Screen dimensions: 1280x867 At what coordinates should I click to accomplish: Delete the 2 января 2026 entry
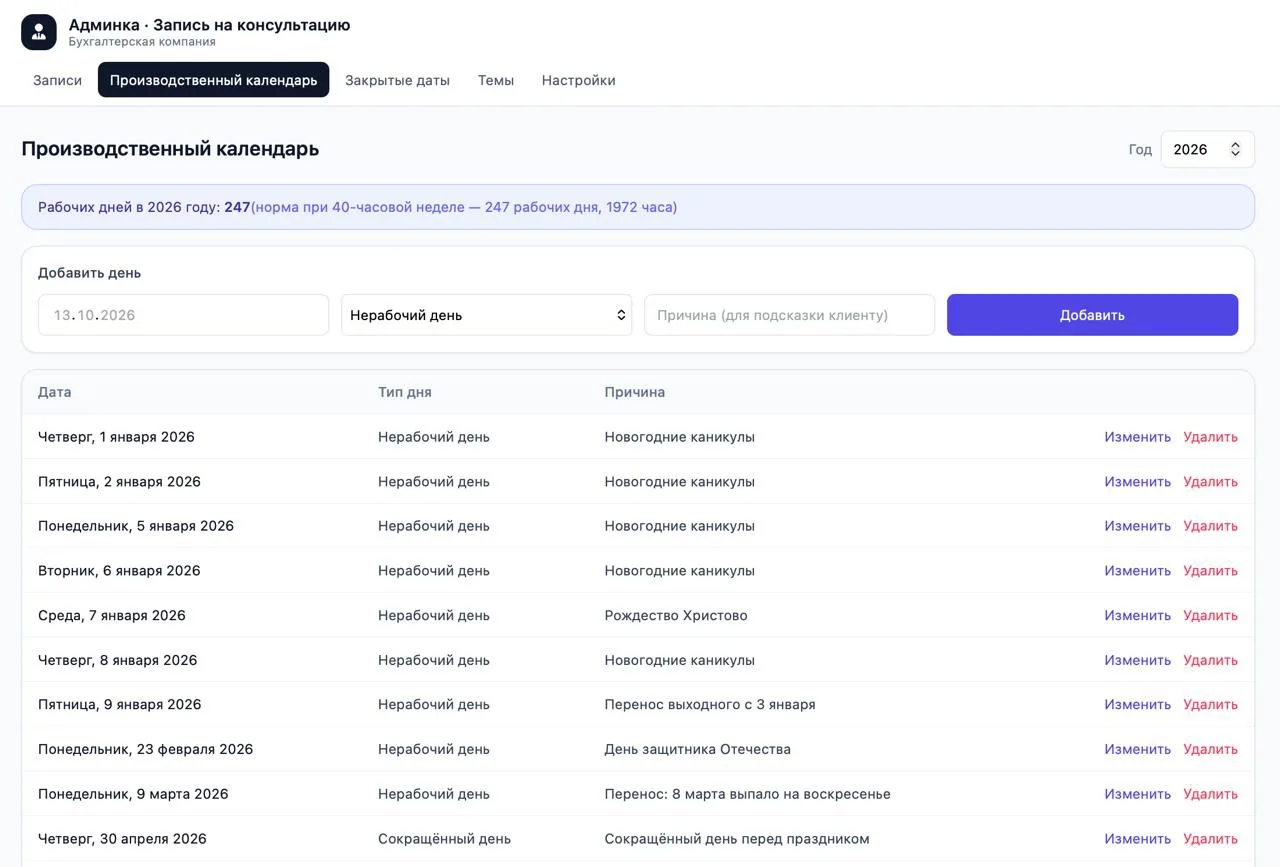pyautogui.click(x=1210, y=482)
